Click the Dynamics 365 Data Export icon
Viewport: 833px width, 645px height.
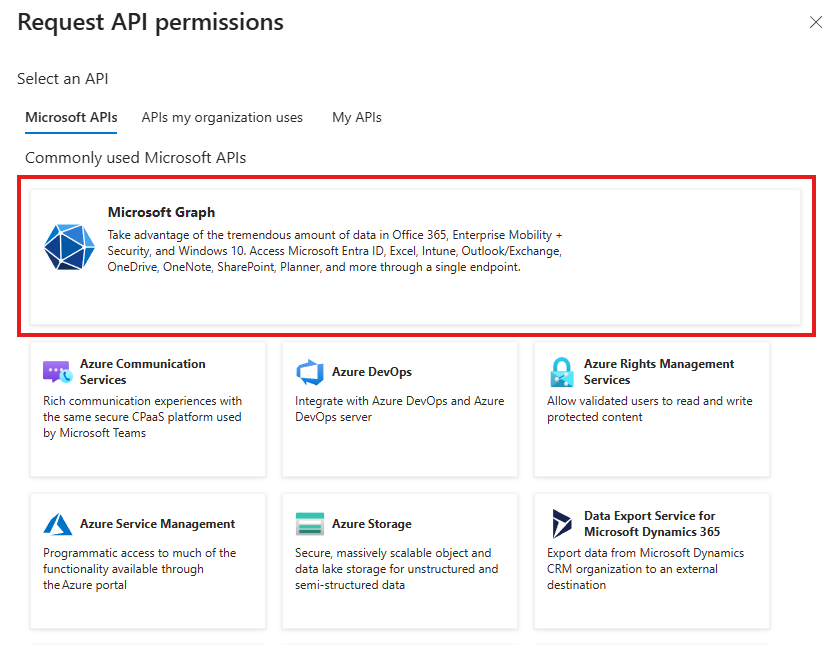pyautogui.click(x=562, y=524)
